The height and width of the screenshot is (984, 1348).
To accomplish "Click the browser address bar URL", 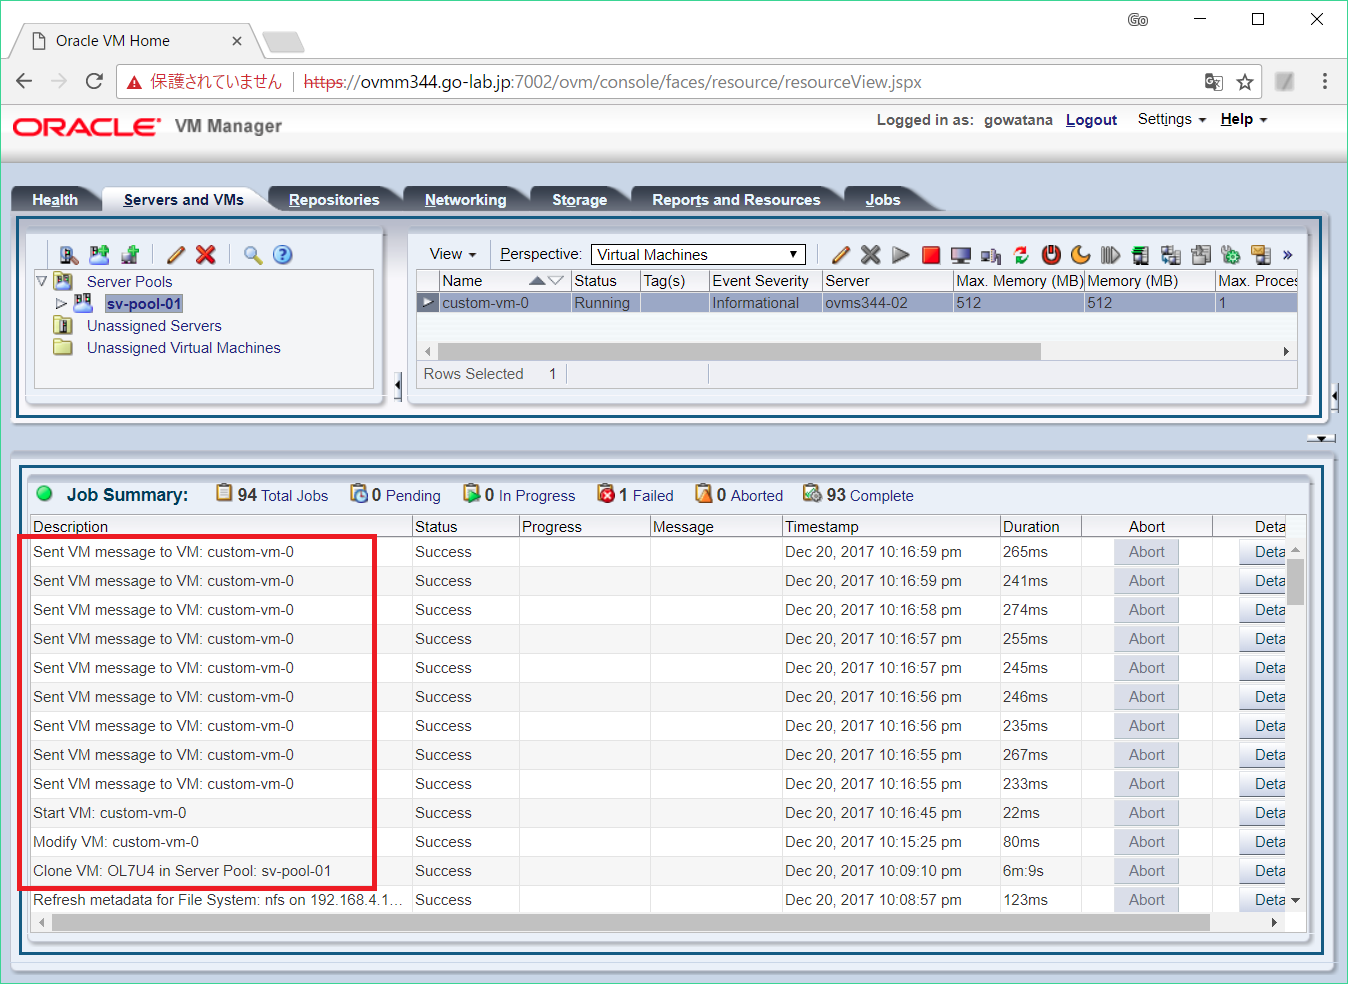I will pos(612,82).
